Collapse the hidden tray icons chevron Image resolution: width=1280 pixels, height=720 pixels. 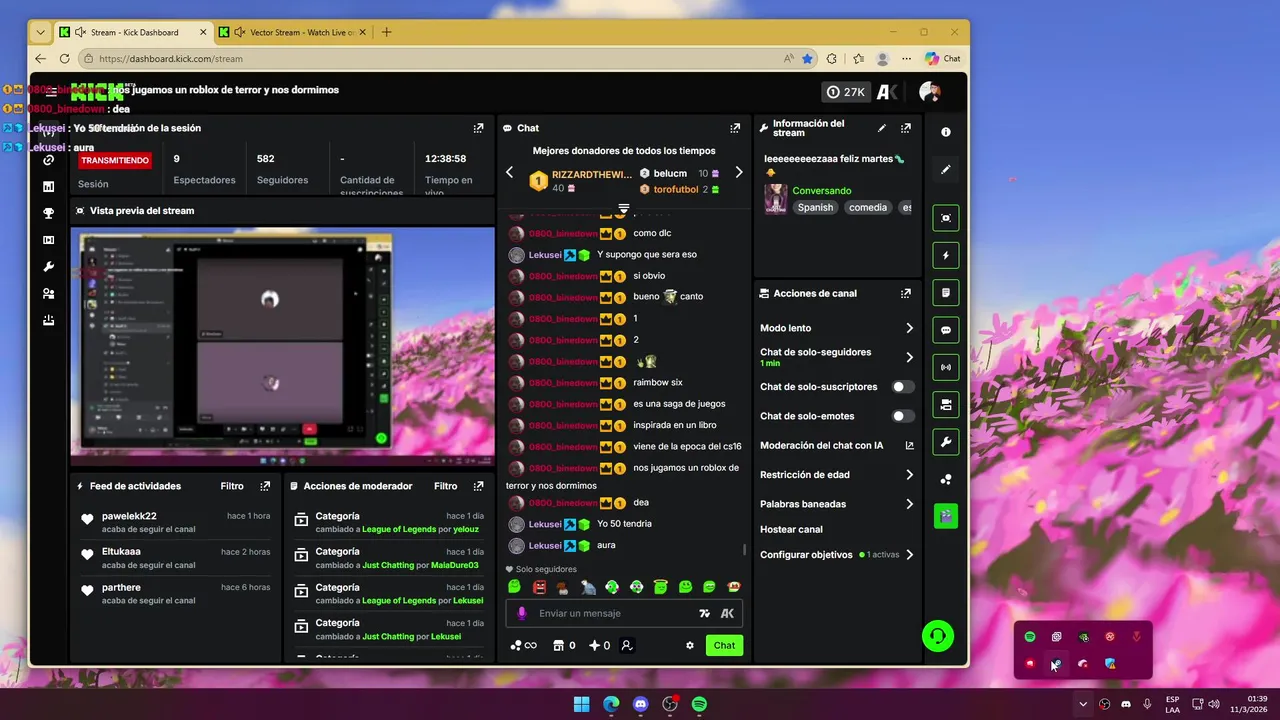pyautogui.click(x=1083, y=704)
